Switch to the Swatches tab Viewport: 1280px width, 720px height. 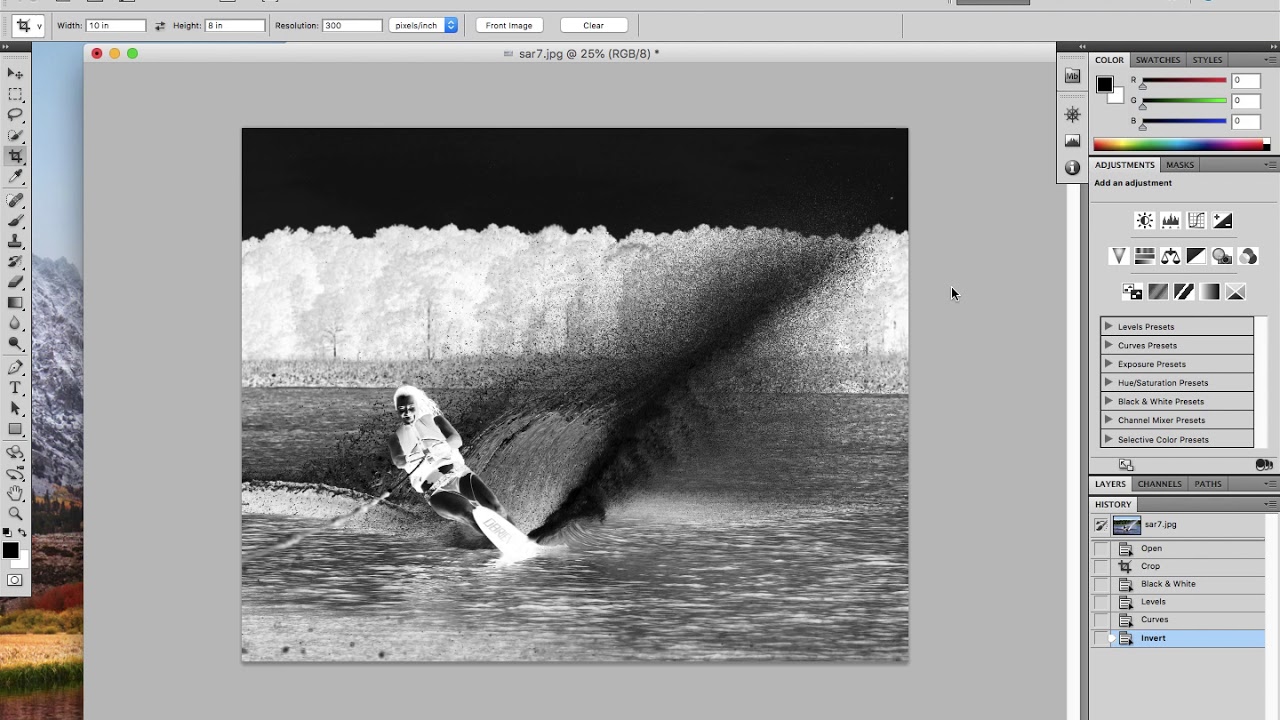[x=1157, y=60]
